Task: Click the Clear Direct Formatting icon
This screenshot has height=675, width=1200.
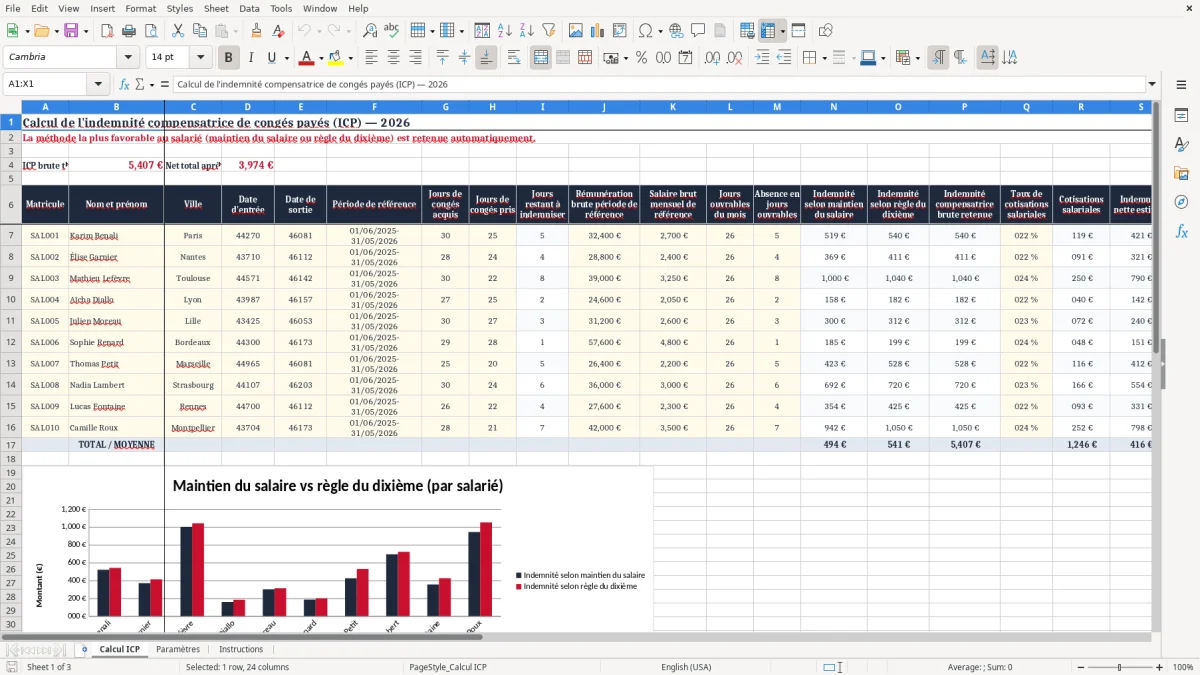Action: pos(279,31)
